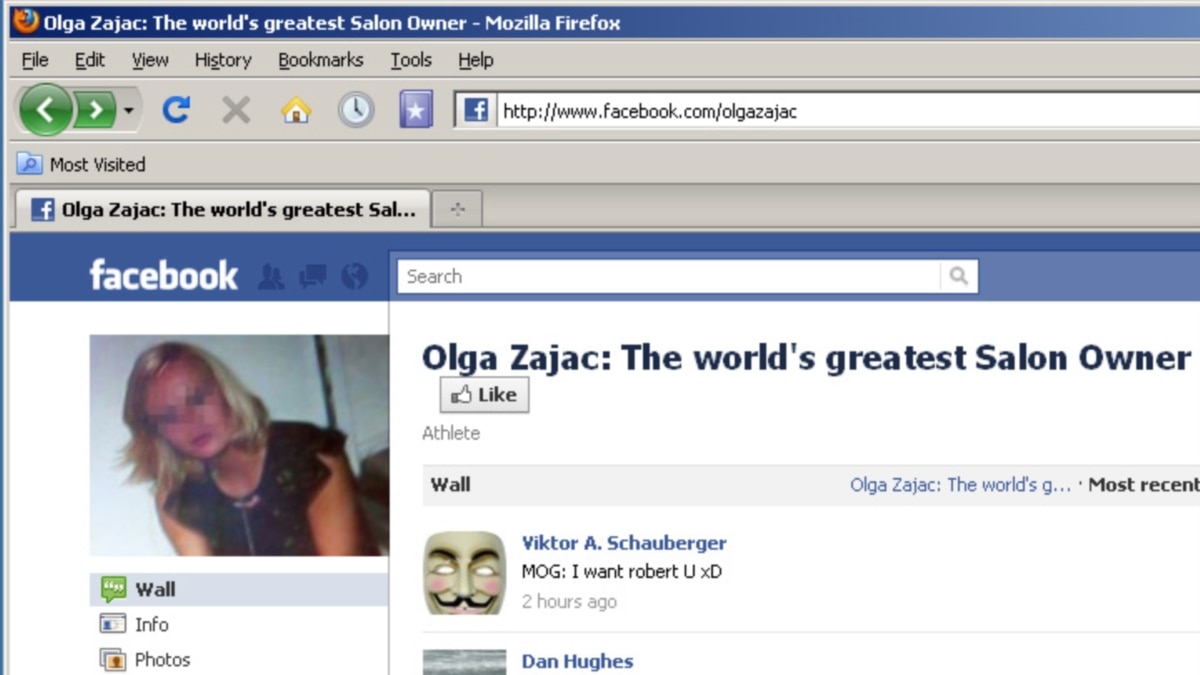Open the page profile picture
1200x675 pixels.
point(239,445)
